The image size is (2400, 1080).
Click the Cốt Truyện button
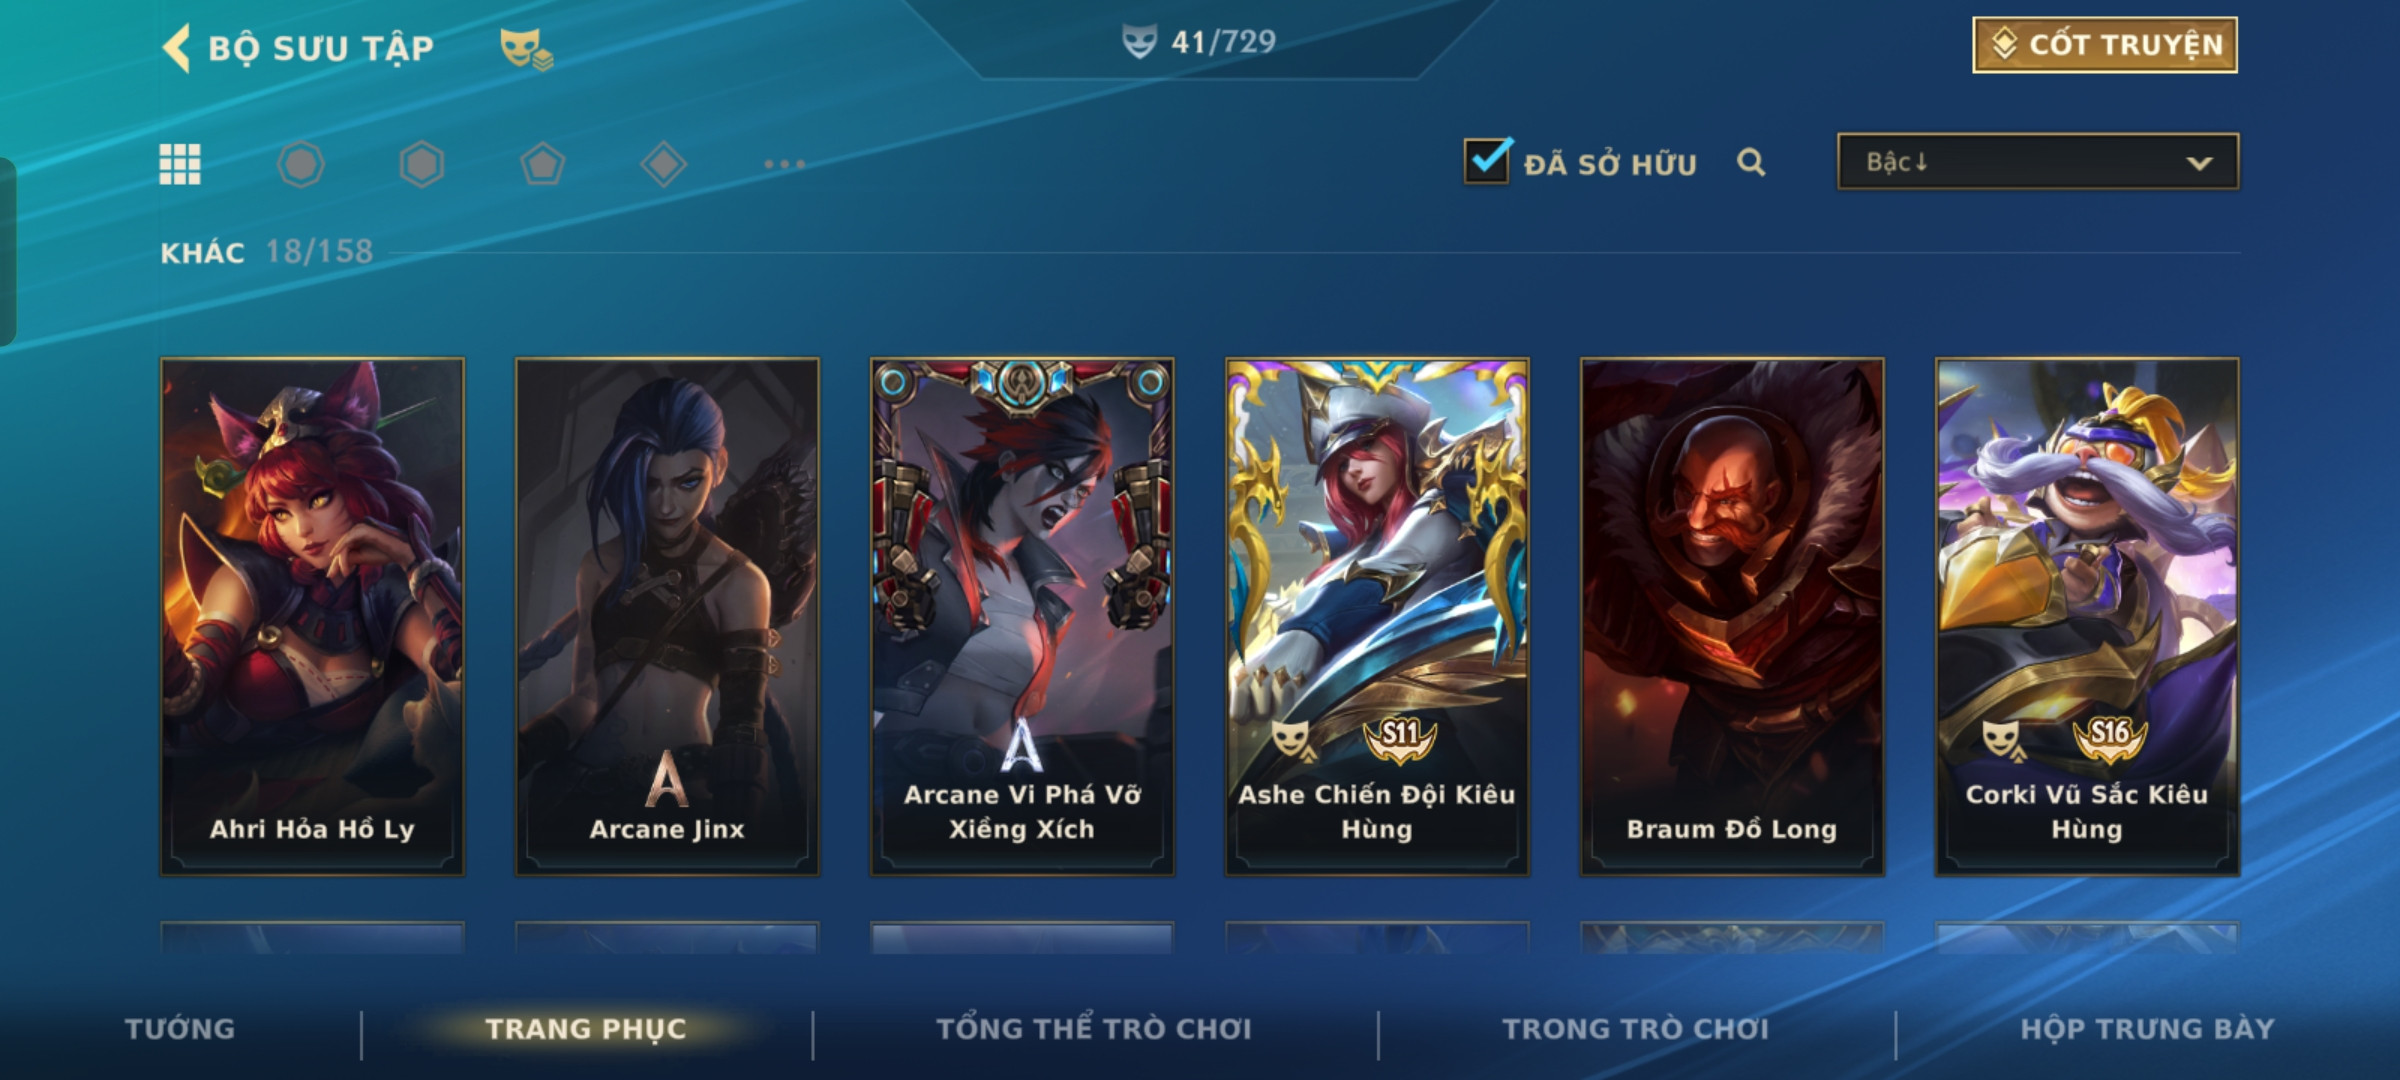click(x=2105, y=45)
